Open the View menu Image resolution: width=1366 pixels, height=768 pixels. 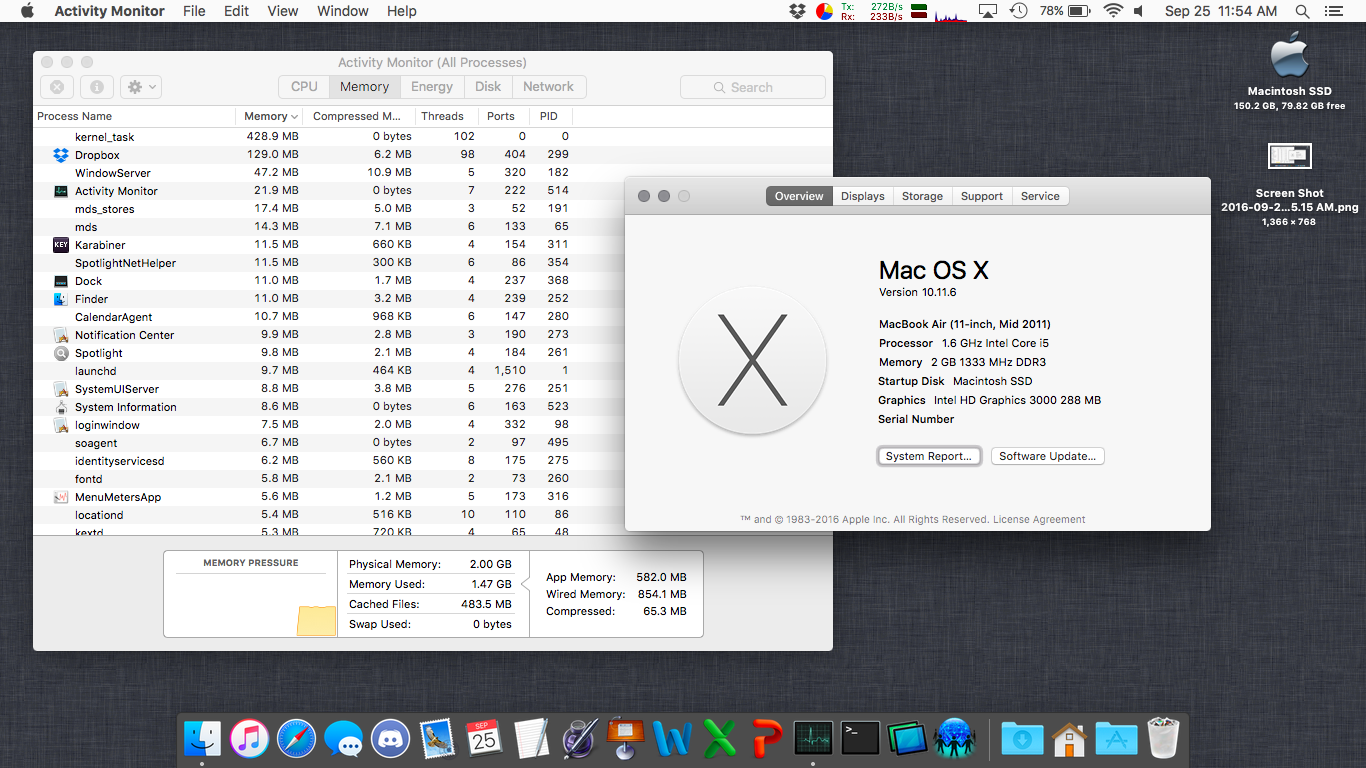point(283,11)
